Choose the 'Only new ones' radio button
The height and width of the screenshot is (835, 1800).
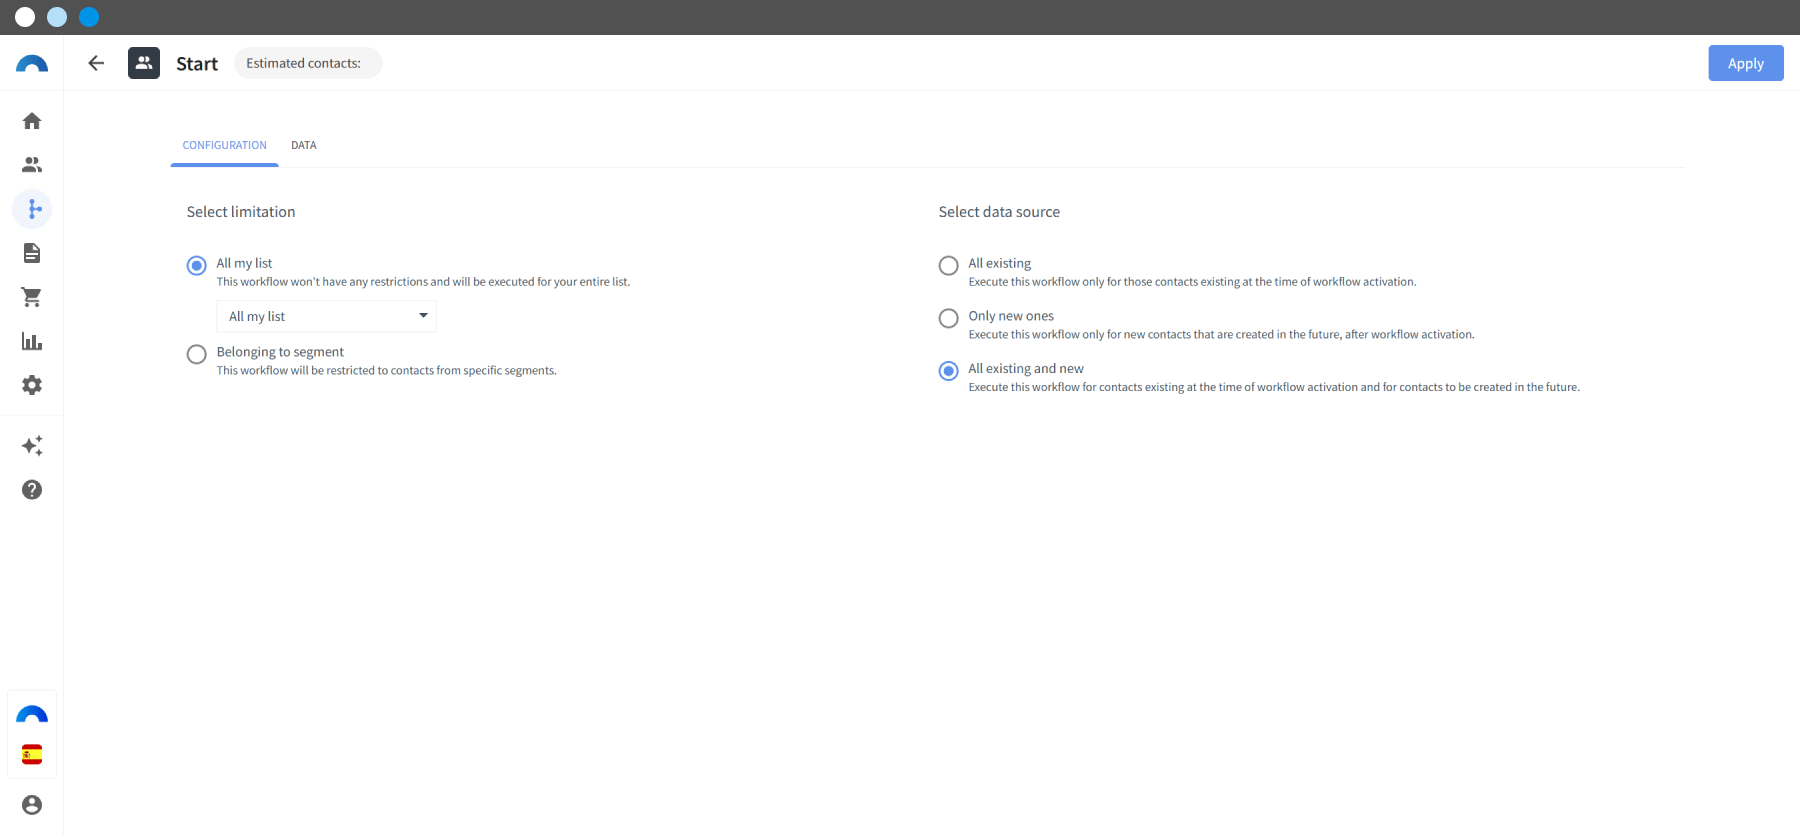949,318
